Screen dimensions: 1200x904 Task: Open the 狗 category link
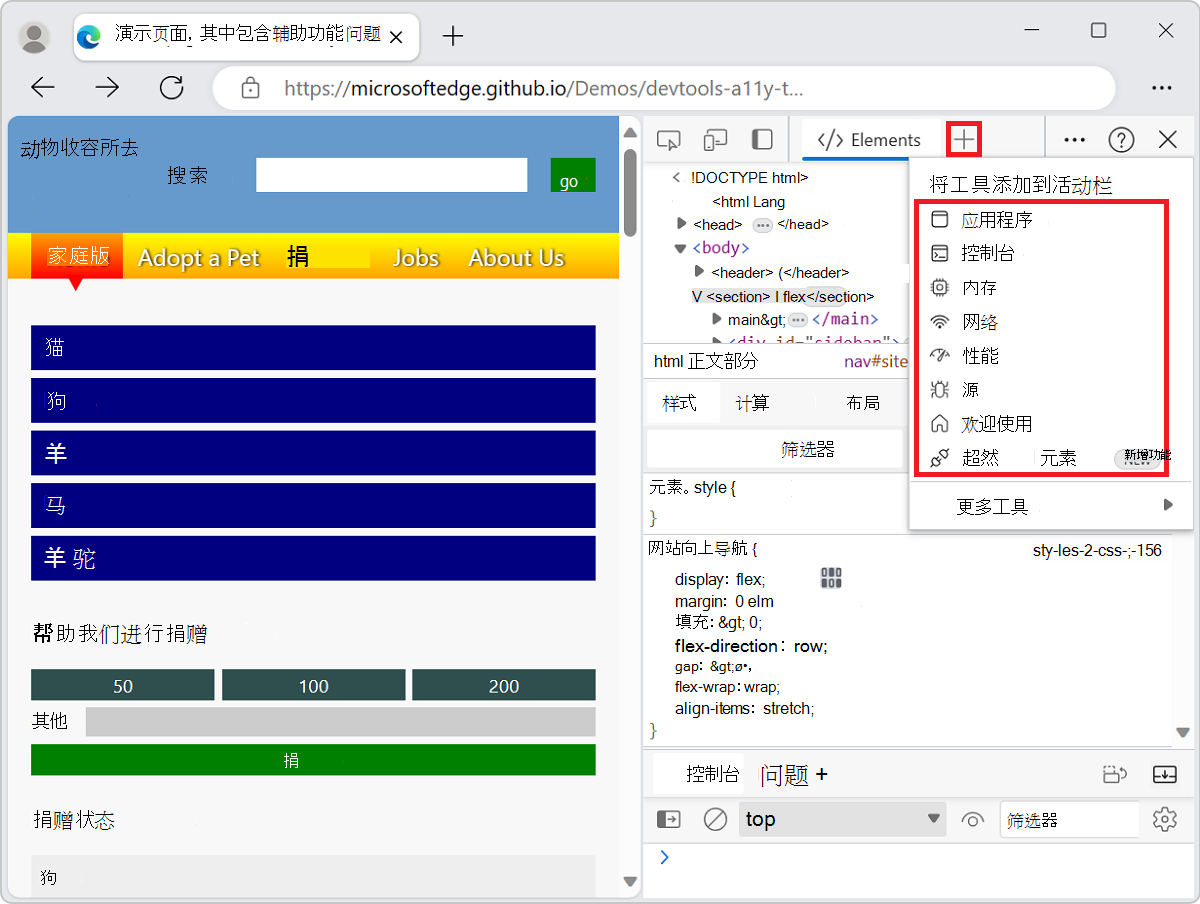pos(313,400)
